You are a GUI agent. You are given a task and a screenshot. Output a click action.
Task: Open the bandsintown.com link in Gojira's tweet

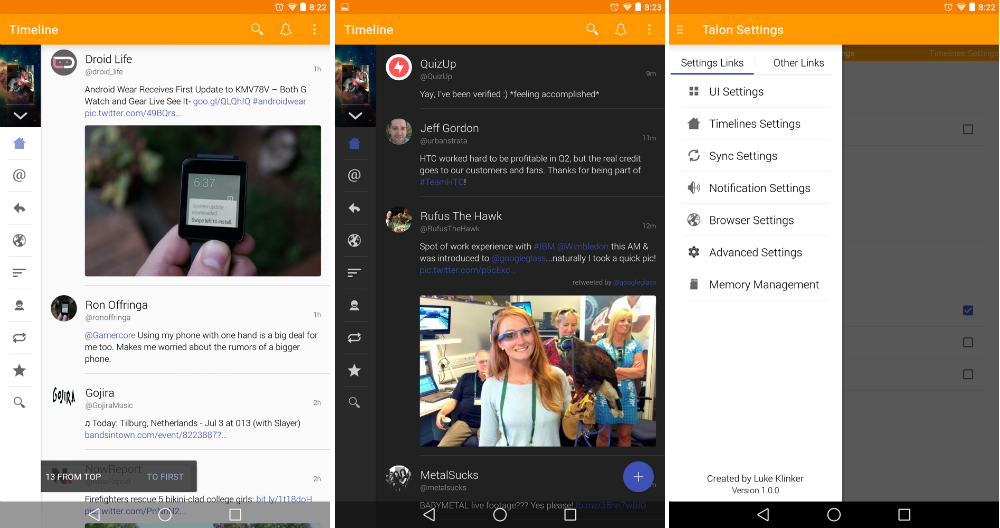[155, 435]
